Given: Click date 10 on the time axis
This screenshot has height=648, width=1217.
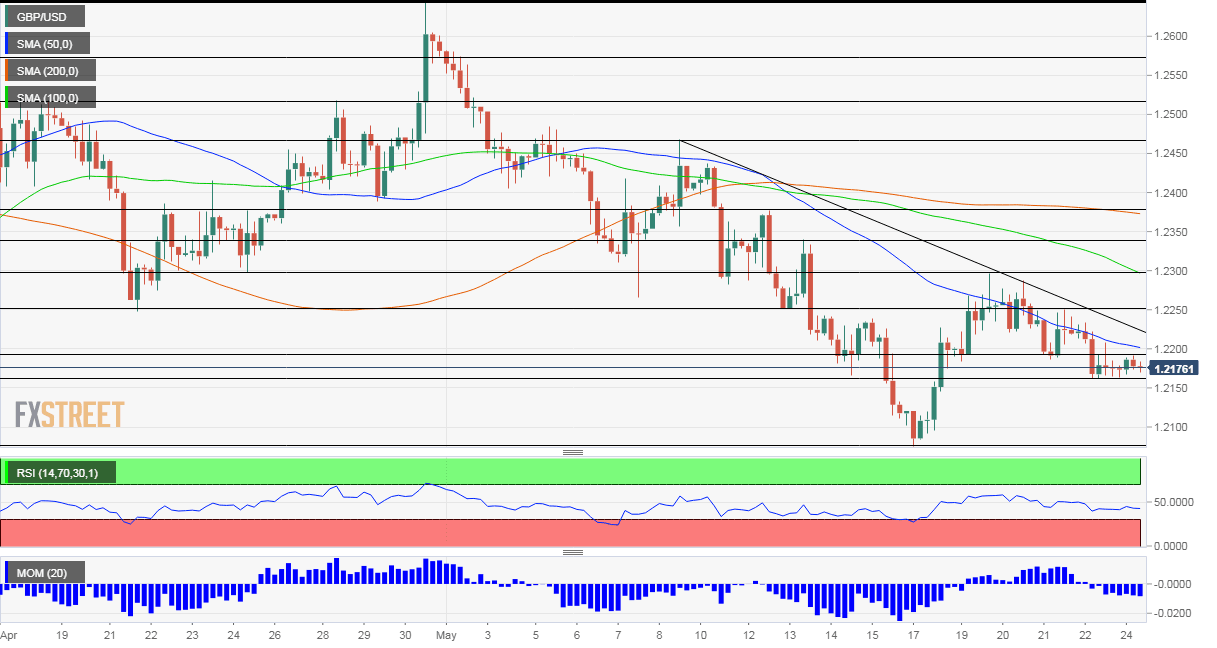Looking at the screenshot, I should (x=700, y=635).
